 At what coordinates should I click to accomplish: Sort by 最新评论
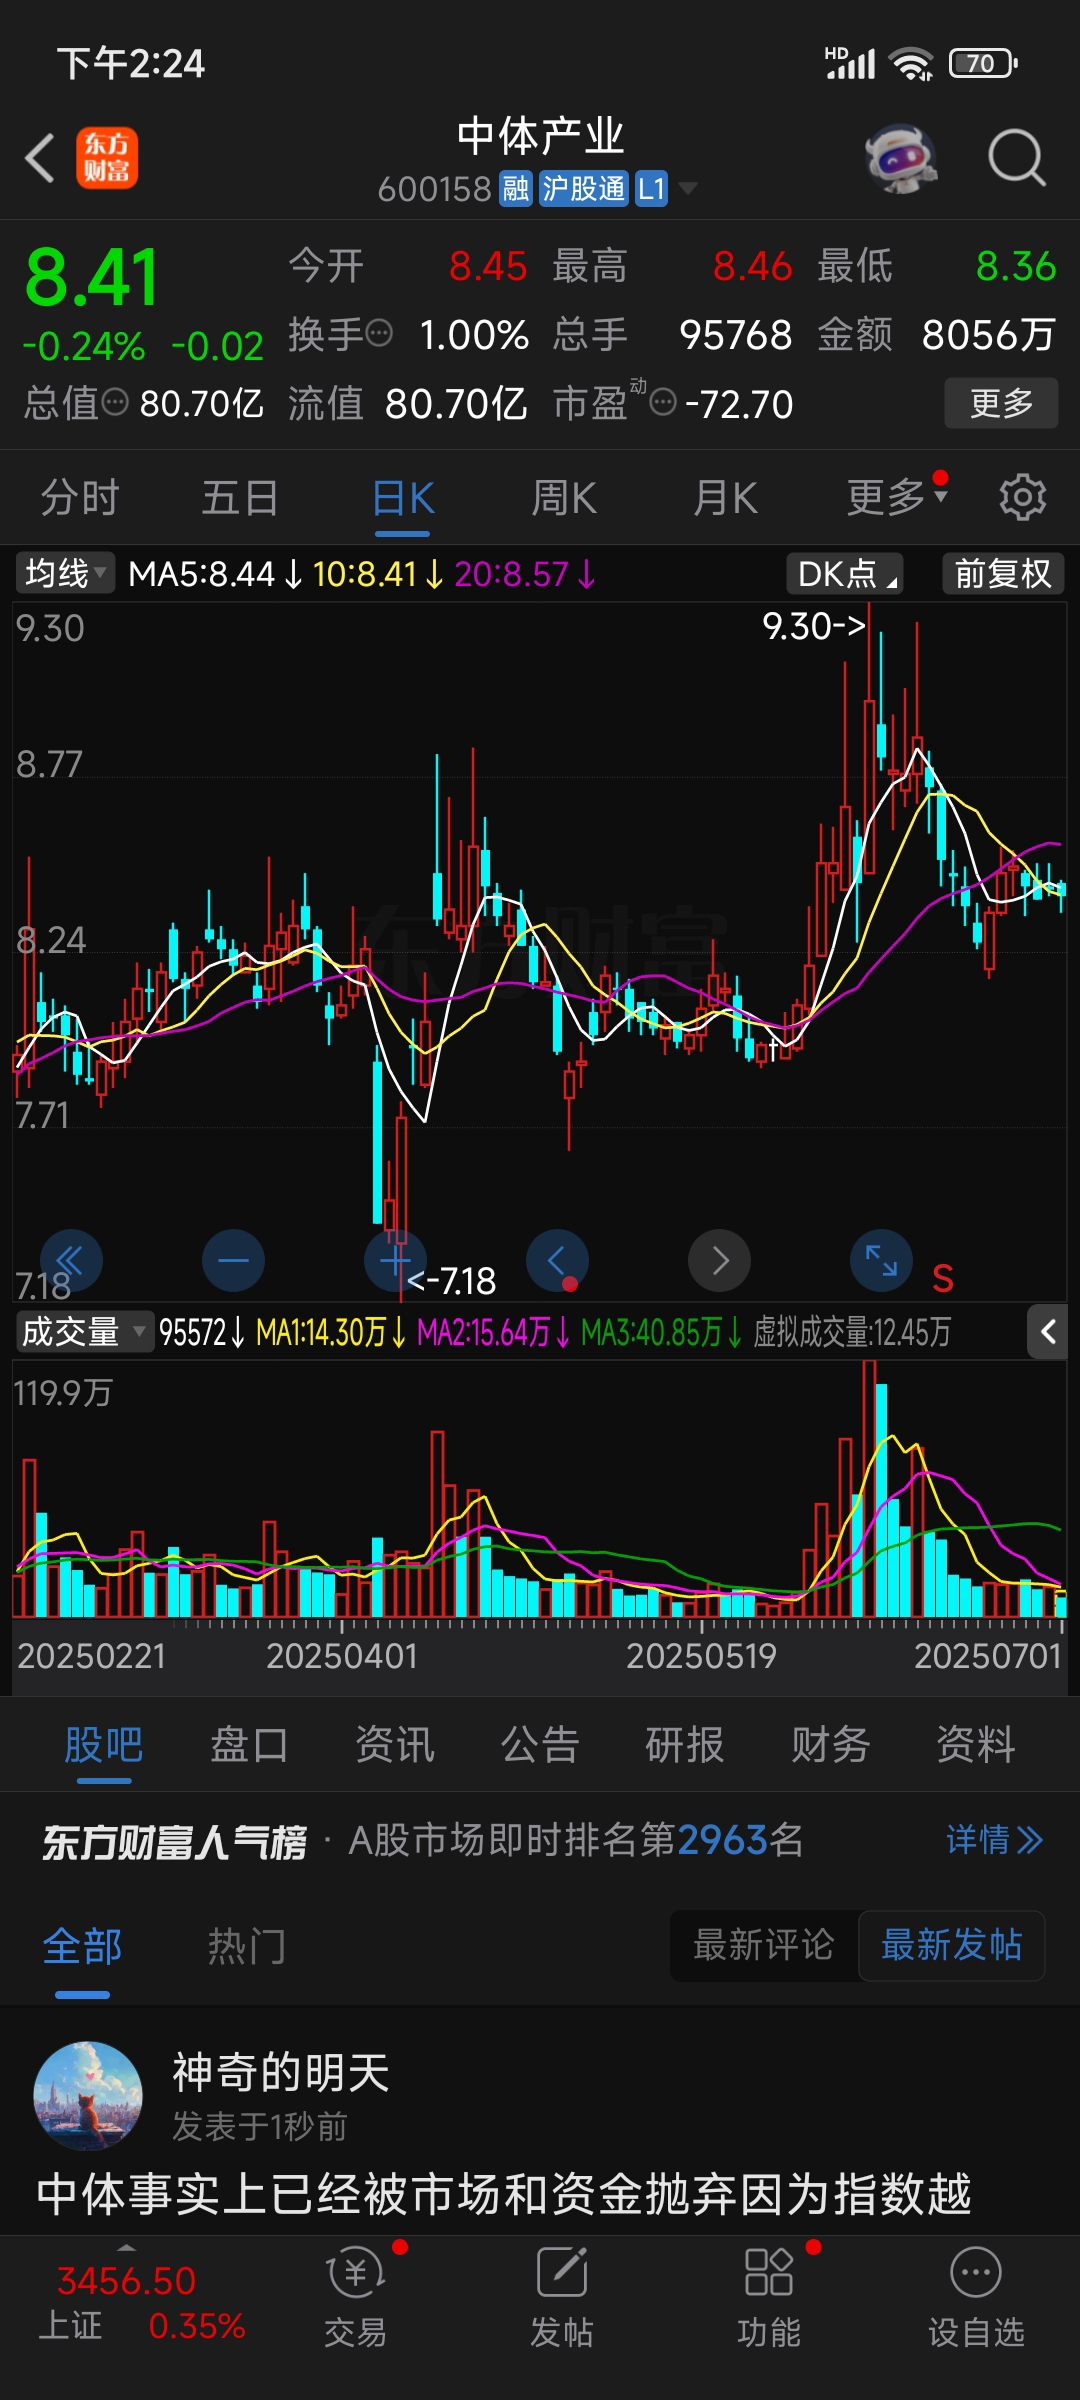[x=764, y=1945]
